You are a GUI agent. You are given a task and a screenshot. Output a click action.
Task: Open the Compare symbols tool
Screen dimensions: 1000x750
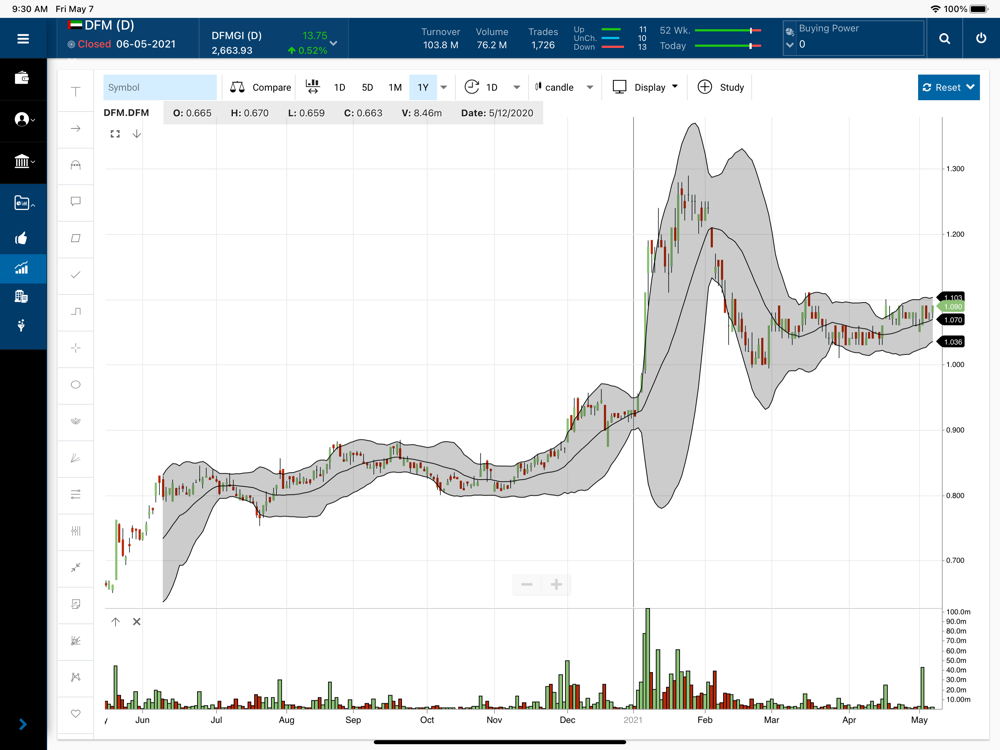point(260,87)
